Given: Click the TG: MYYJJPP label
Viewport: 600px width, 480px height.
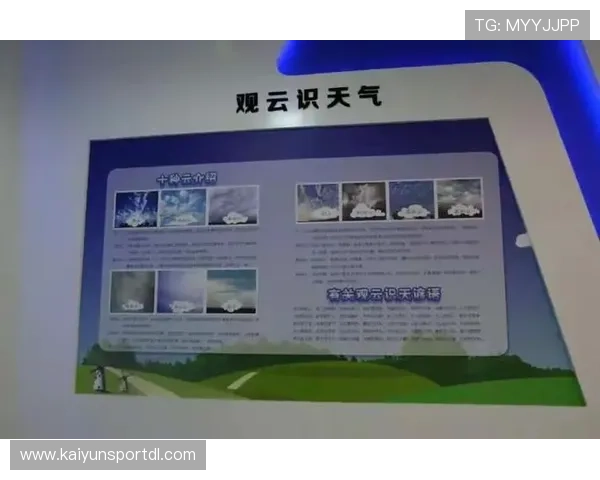Looking at the screenshot, I should [x=527, y=25].
